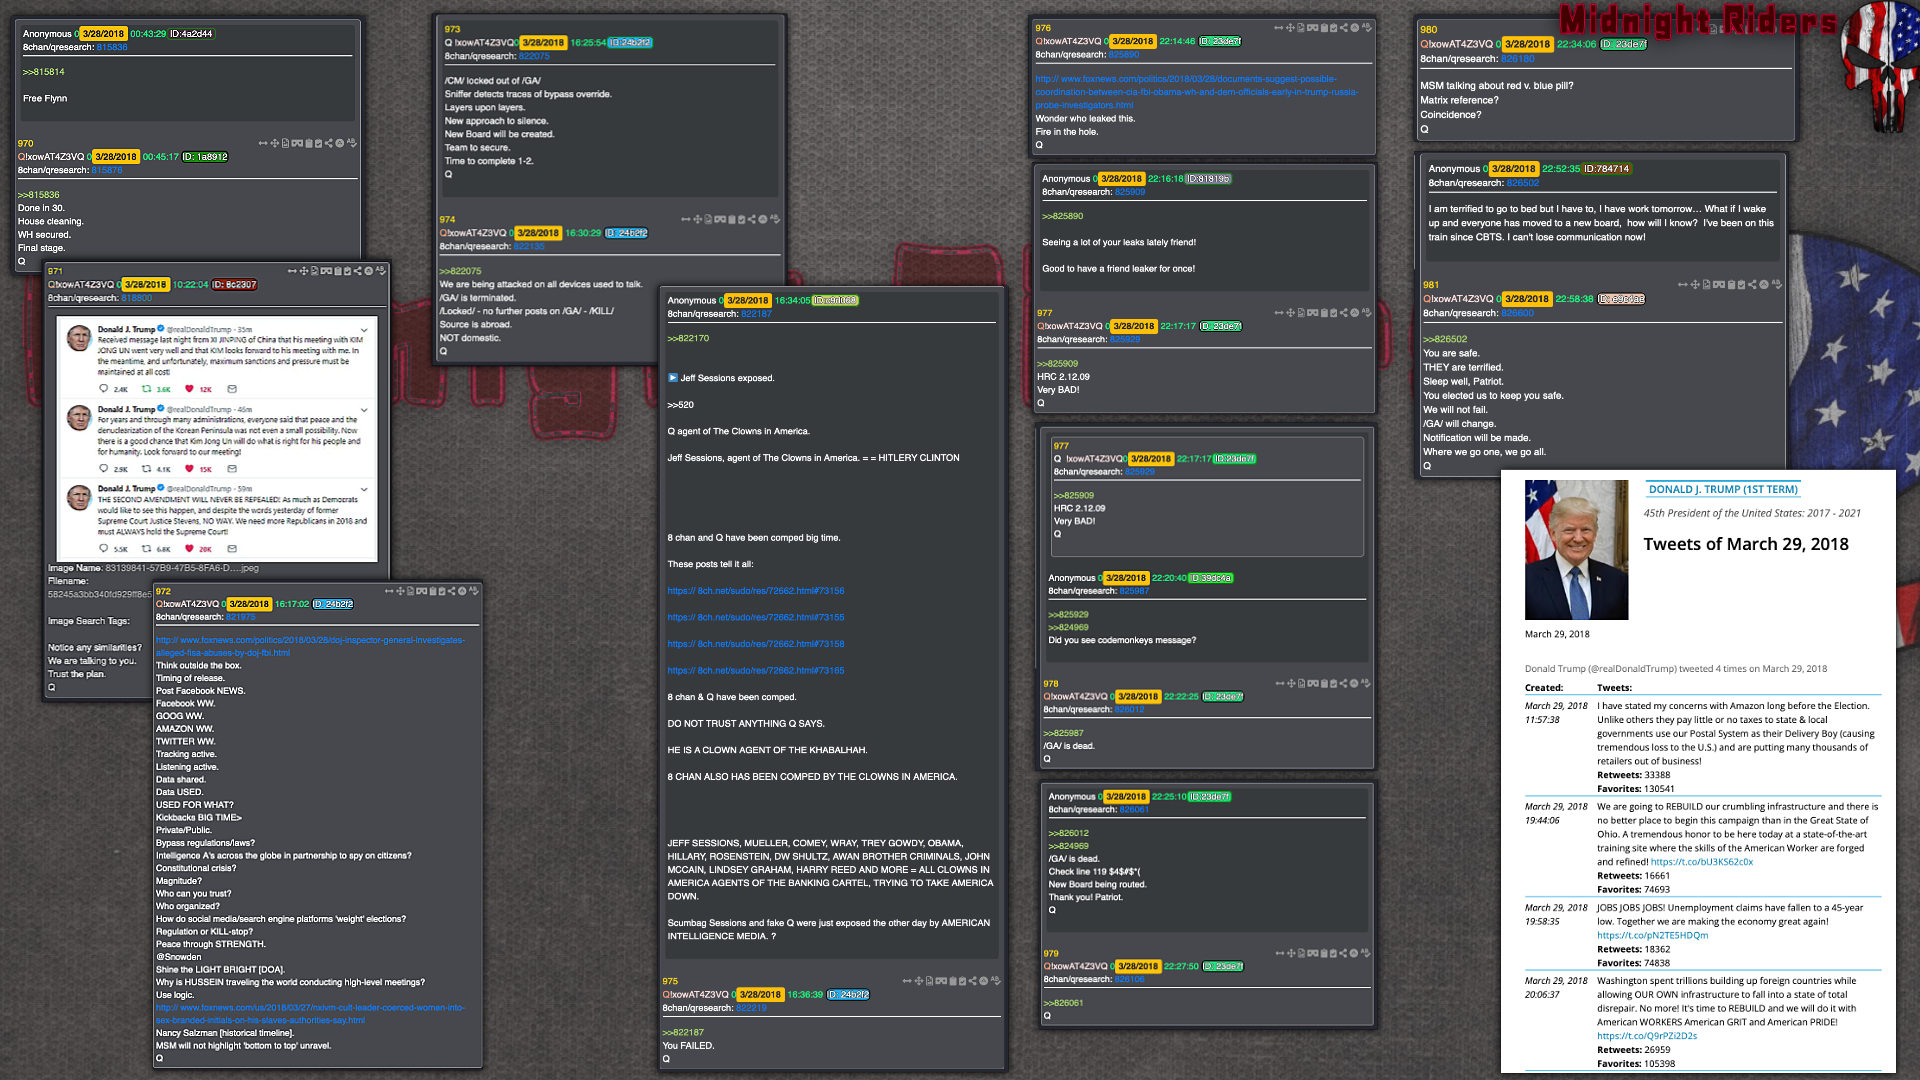The height and width of the screenshot is (1080, 1920).
Task: Click the clipboard-check icon on post 978
Action: click(1334, 684)
